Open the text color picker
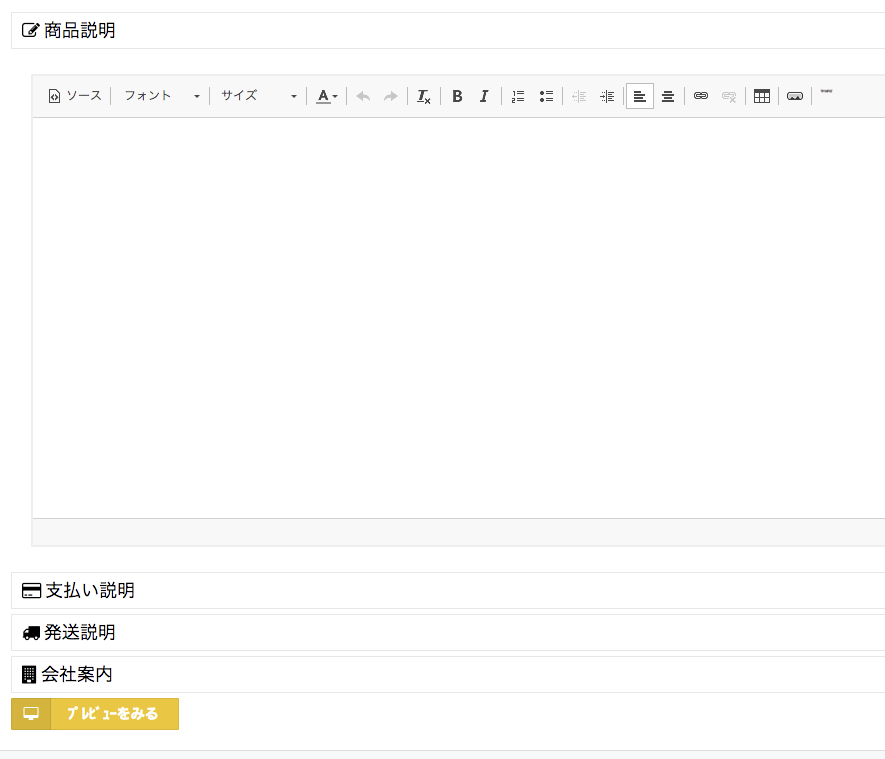 coord(327,96)
